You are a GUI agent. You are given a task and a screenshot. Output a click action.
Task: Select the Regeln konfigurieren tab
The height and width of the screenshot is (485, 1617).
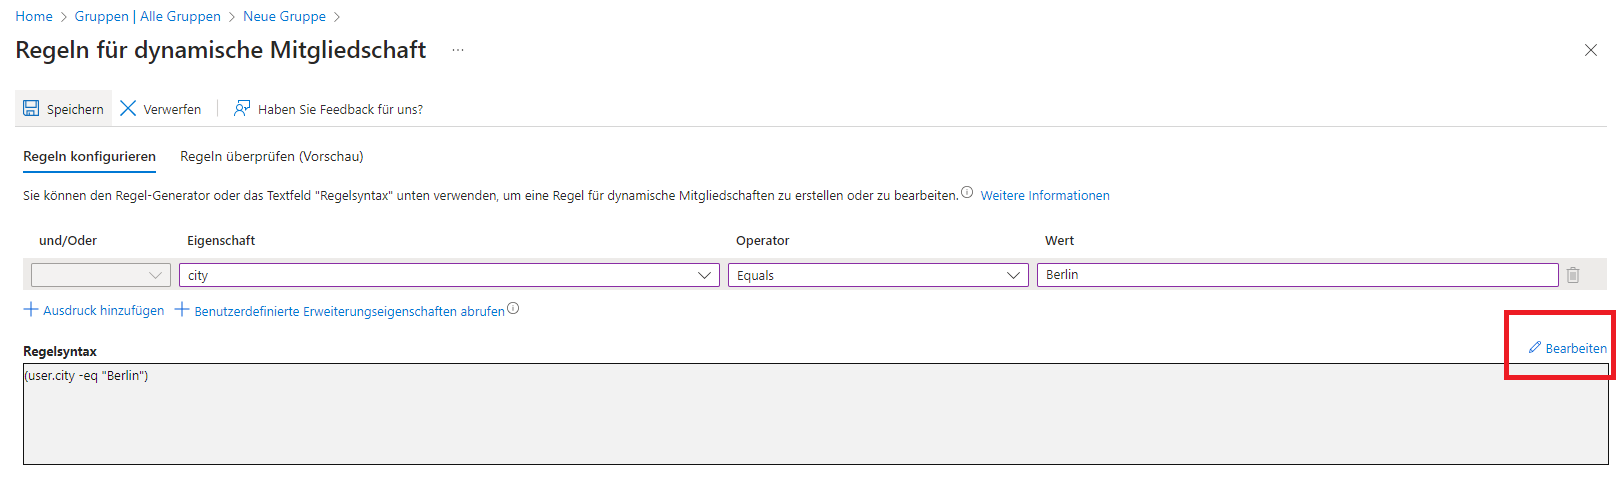[90, 156]
